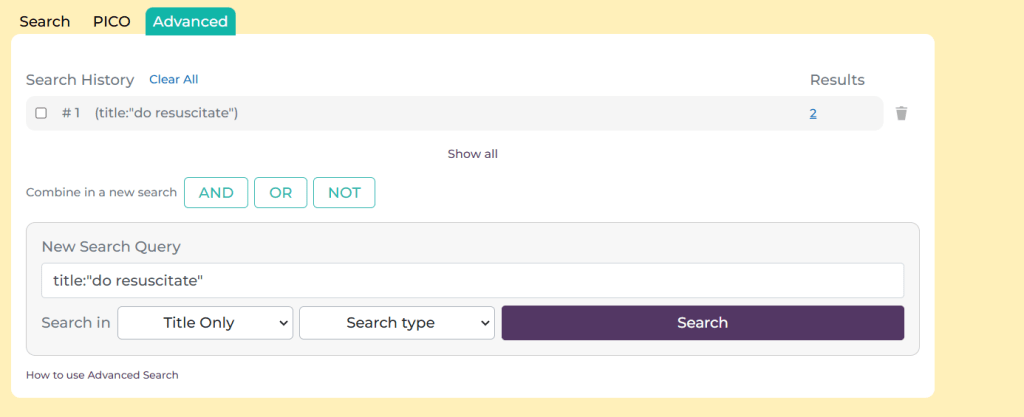The width and height of the screenshot is (1024, 417).
Task: Clear All search history
Action: tap(174, 80)
